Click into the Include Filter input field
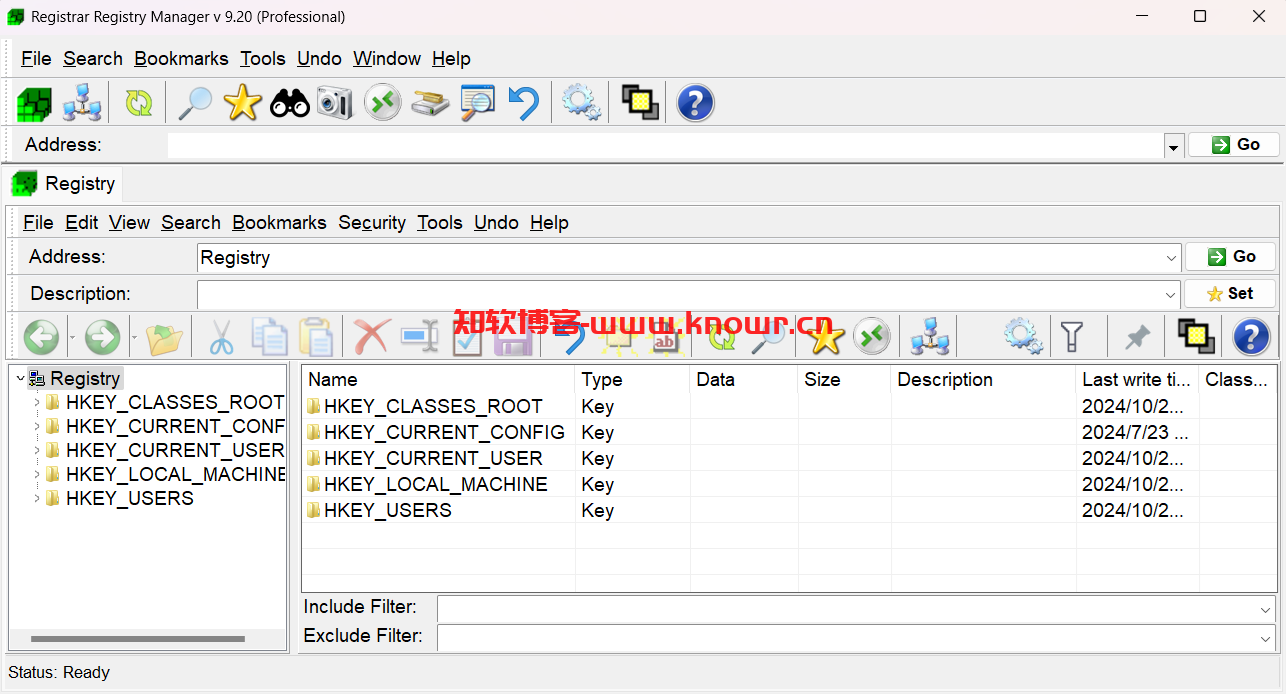The width and height of the screenshot is (1286, 694). pyautogui.click(x=856, y=608)
